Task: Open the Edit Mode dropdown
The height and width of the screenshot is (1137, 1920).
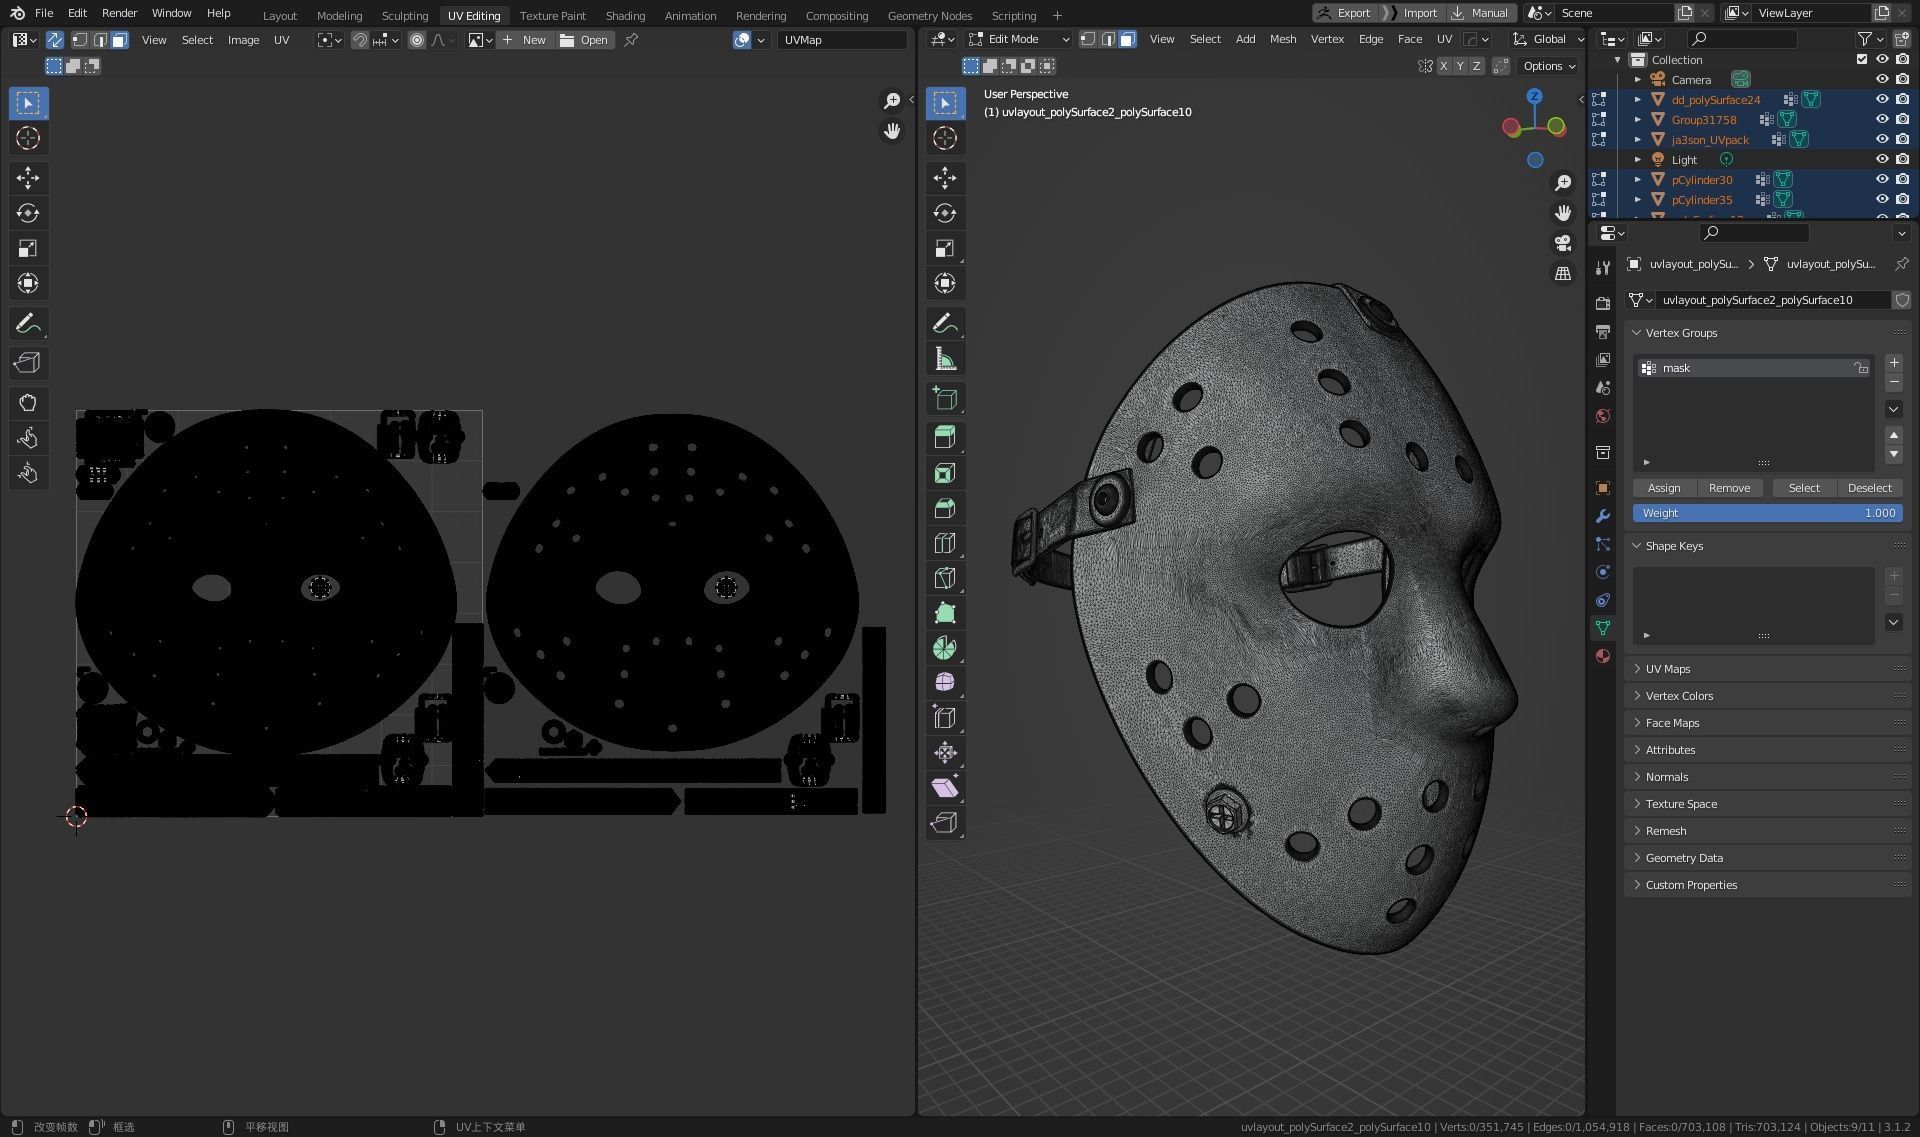Action: (x=1018, y=39)
